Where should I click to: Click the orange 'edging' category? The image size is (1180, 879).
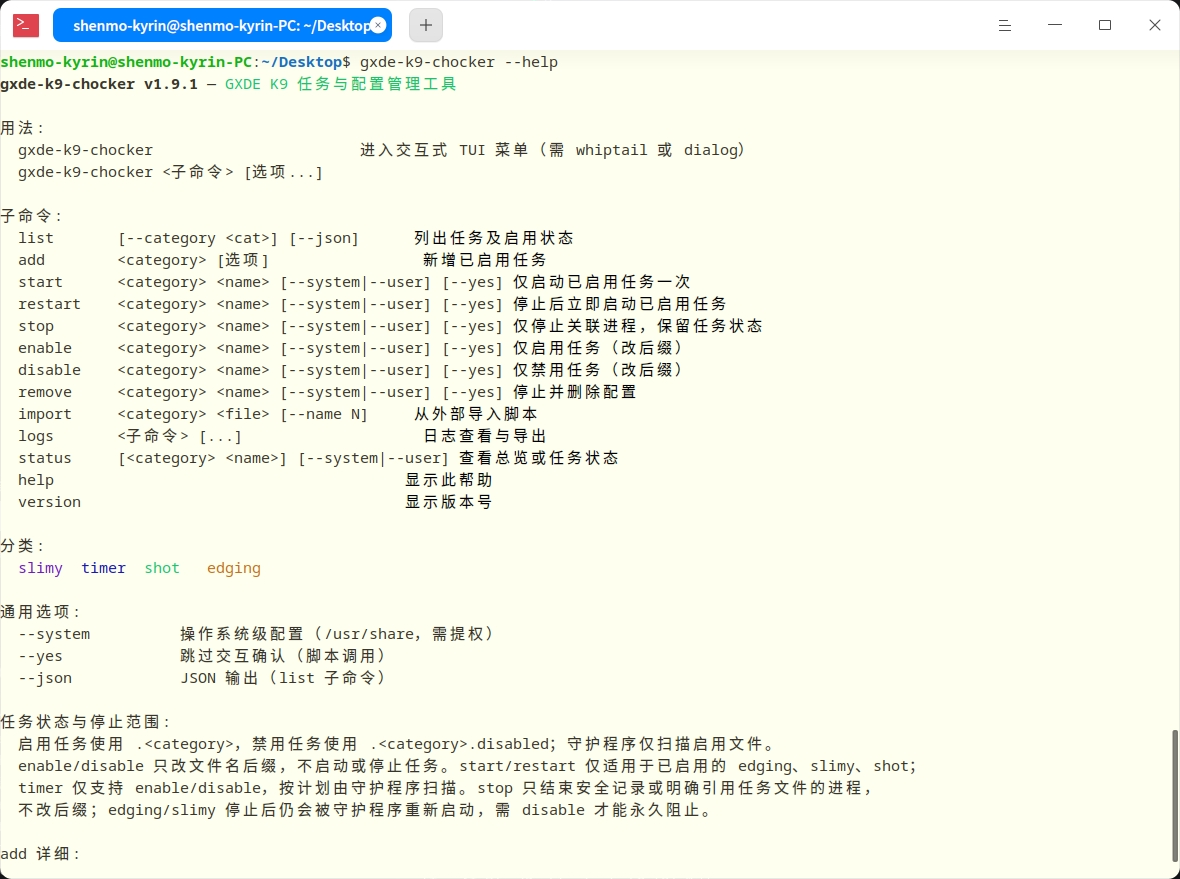click(234, 568)
